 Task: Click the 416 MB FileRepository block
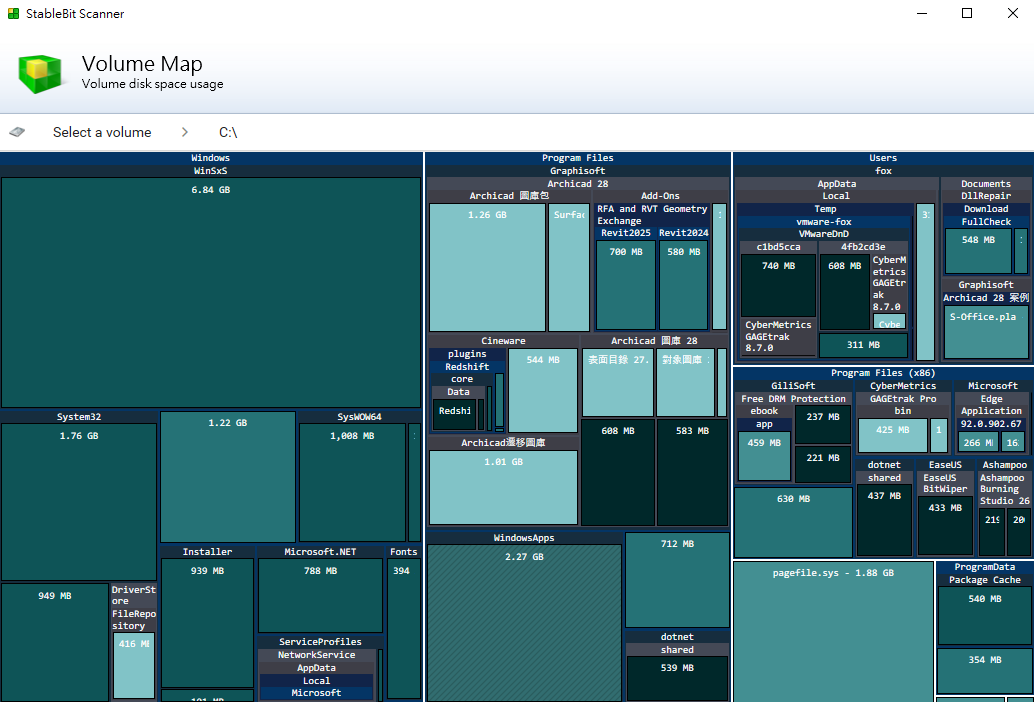pyautogui.click(x=134, y=665)
